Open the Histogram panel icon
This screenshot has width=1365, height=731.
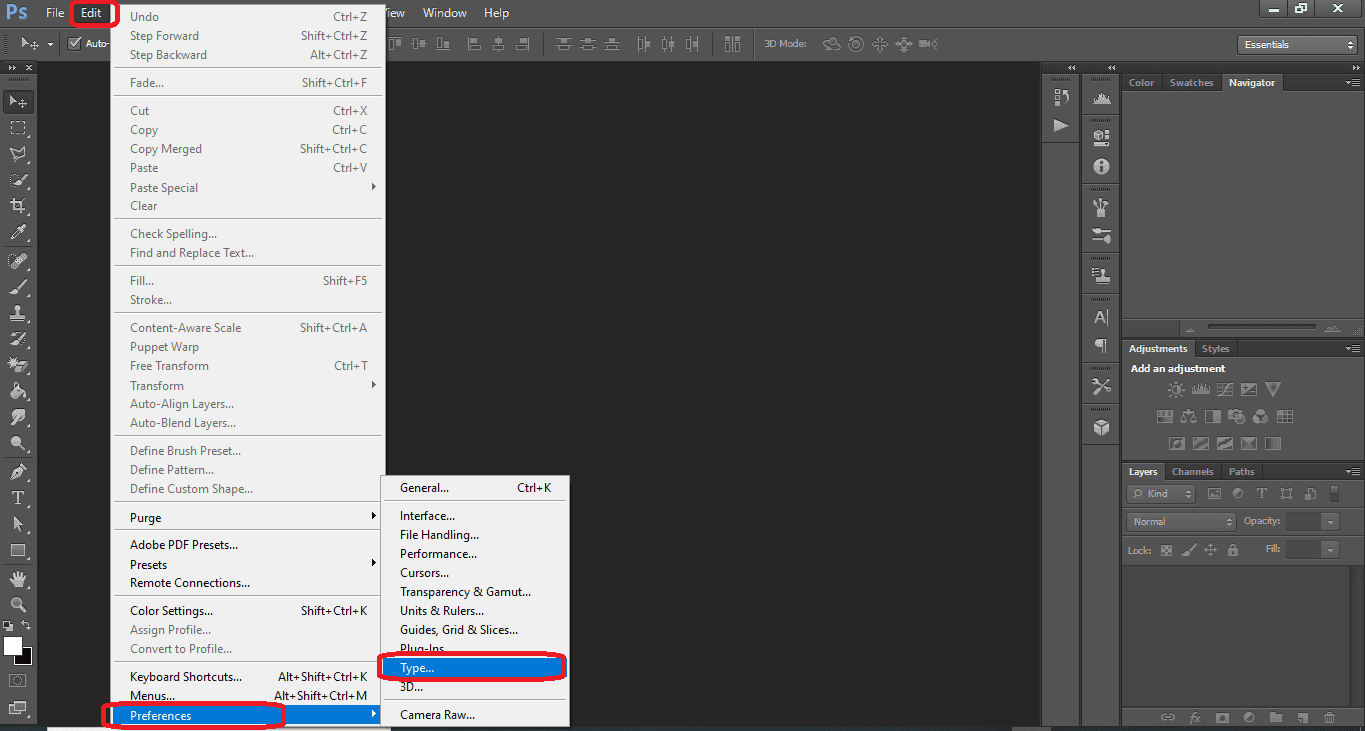1101,97
